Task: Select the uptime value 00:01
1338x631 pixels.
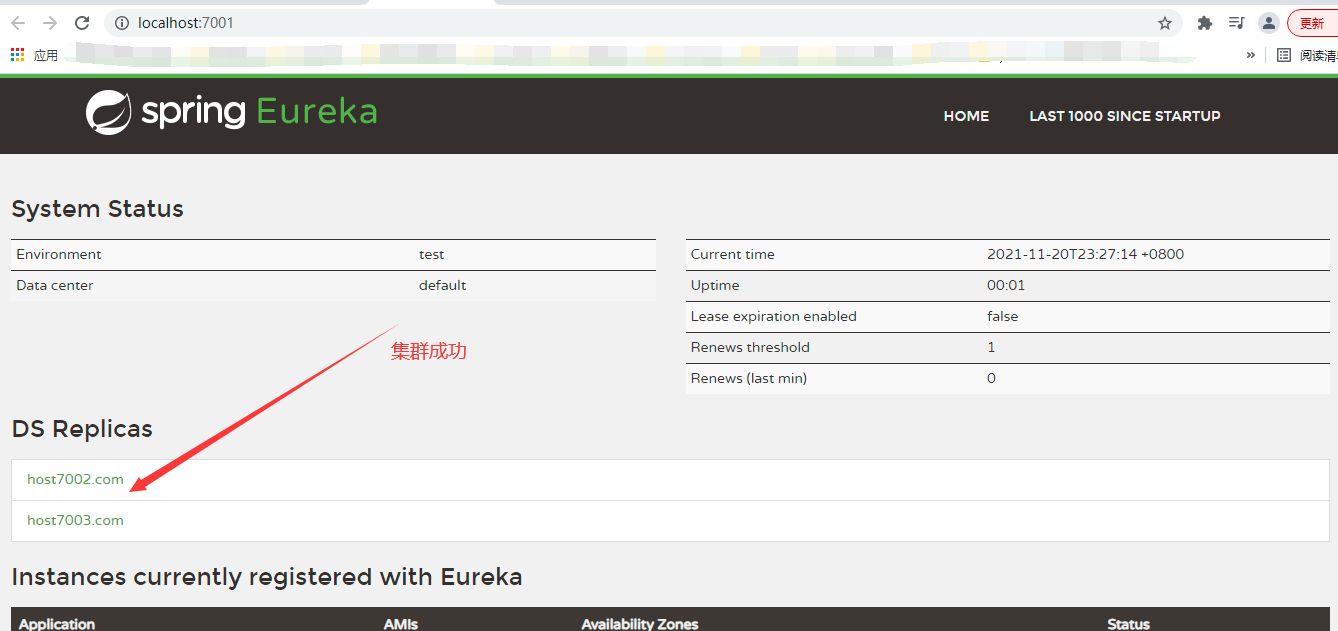Action: coord(1006,285)
